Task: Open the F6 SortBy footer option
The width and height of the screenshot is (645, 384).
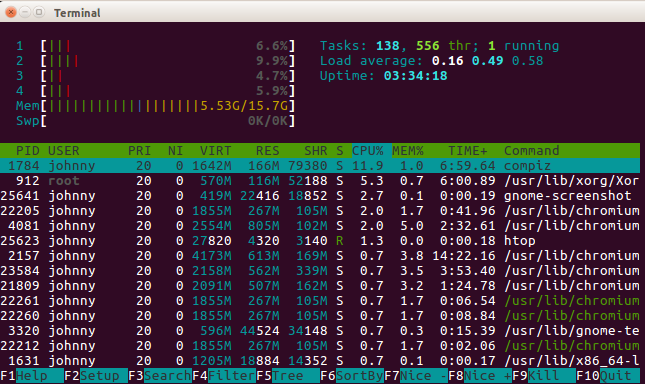Action: (352, 376)
